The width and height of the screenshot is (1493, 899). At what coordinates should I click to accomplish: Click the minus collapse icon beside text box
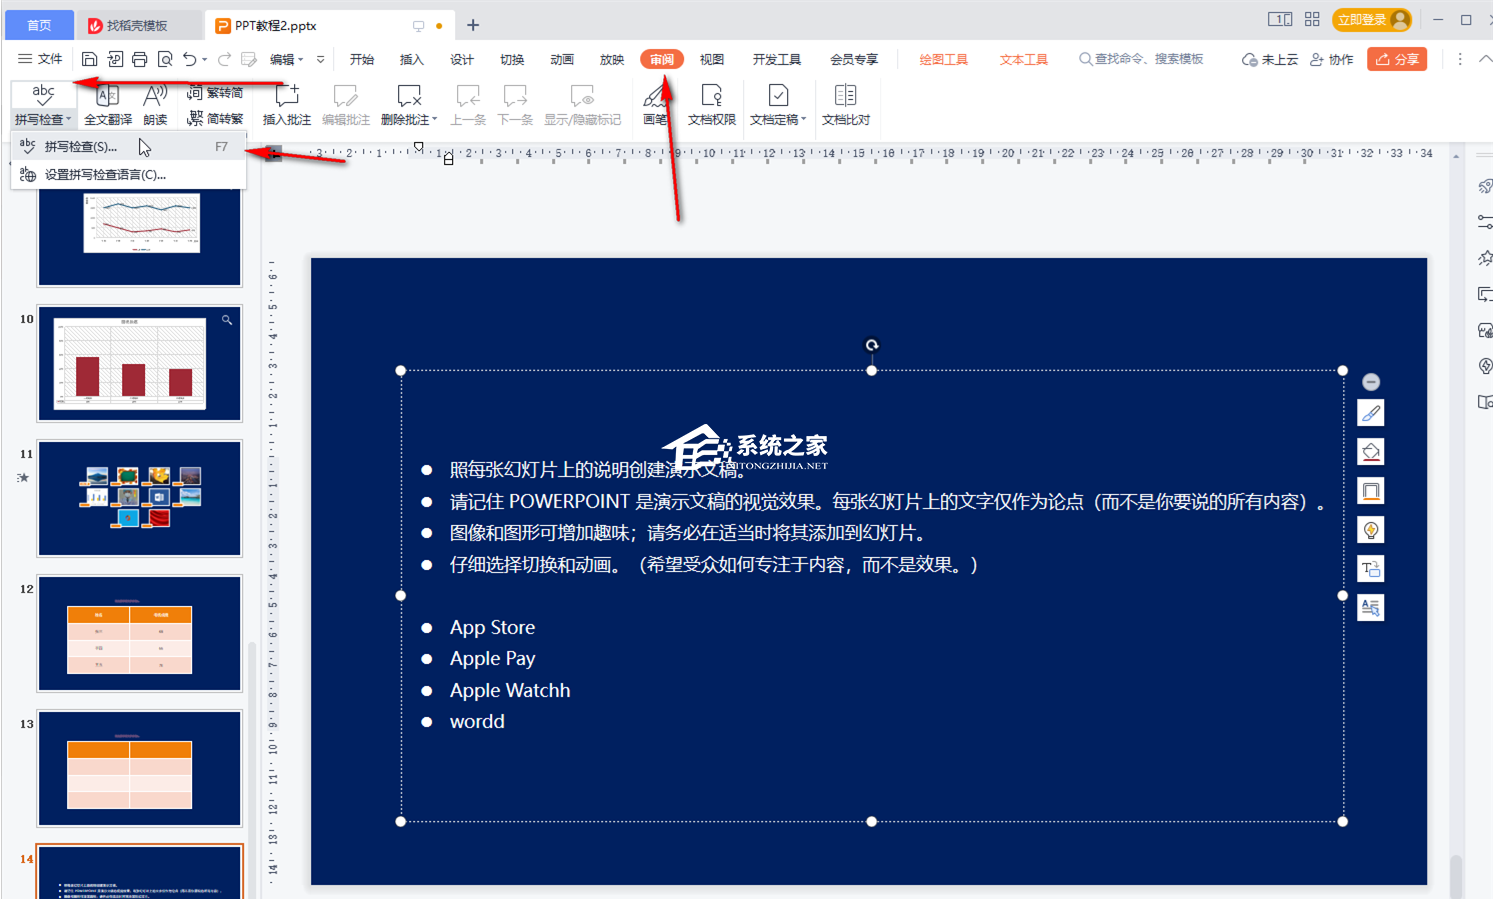coord(1371,382)
